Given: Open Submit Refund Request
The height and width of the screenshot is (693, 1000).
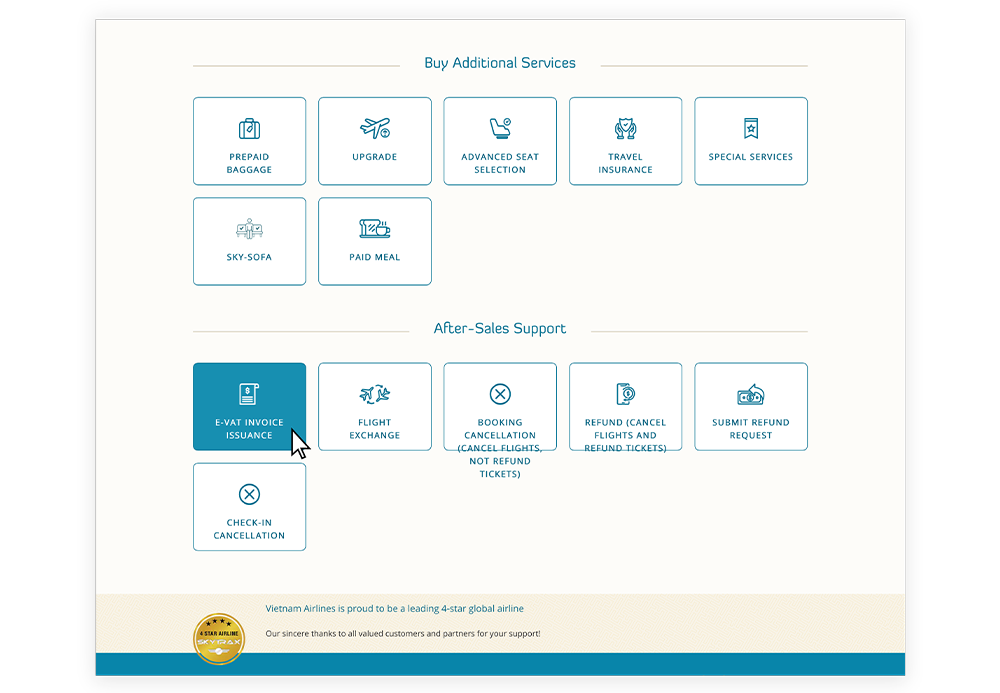Looking at the screenshot, I should click(x=750, y=406).
